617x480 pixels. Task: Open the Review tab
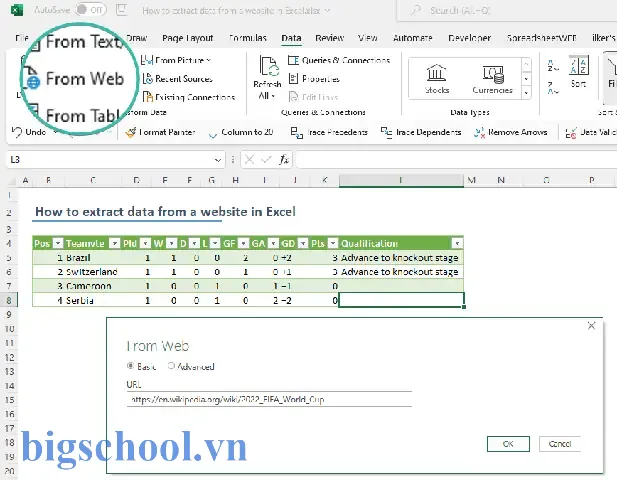(329, 38)
